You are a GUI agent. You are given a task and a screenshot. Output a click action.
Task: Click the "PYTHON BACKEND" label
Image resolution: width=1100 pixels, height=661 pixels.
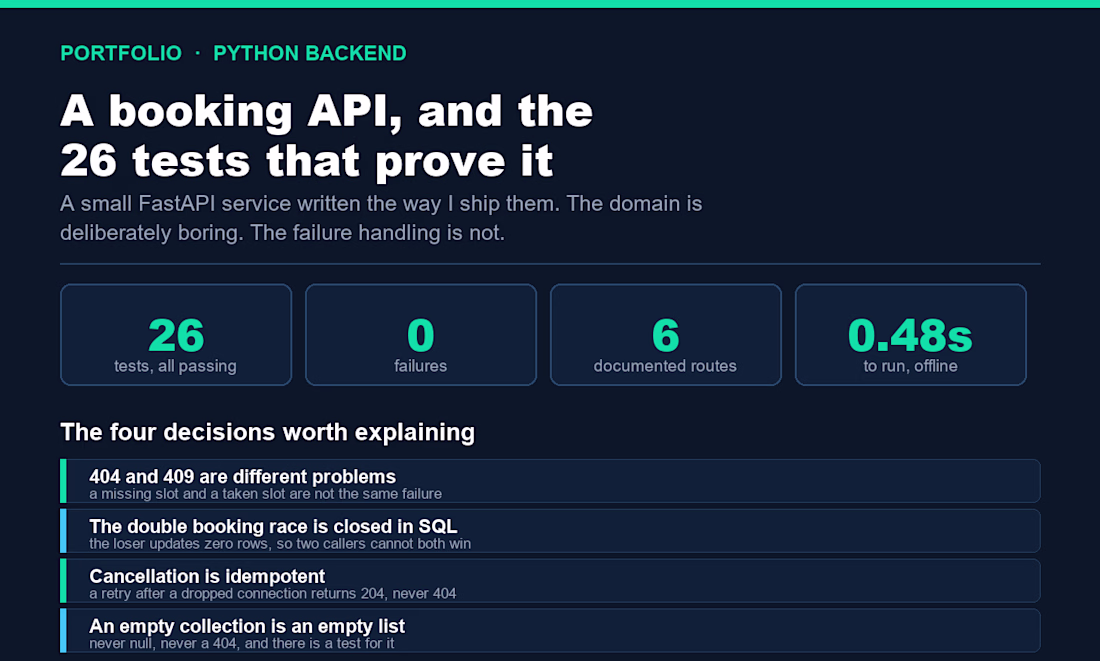309,53
